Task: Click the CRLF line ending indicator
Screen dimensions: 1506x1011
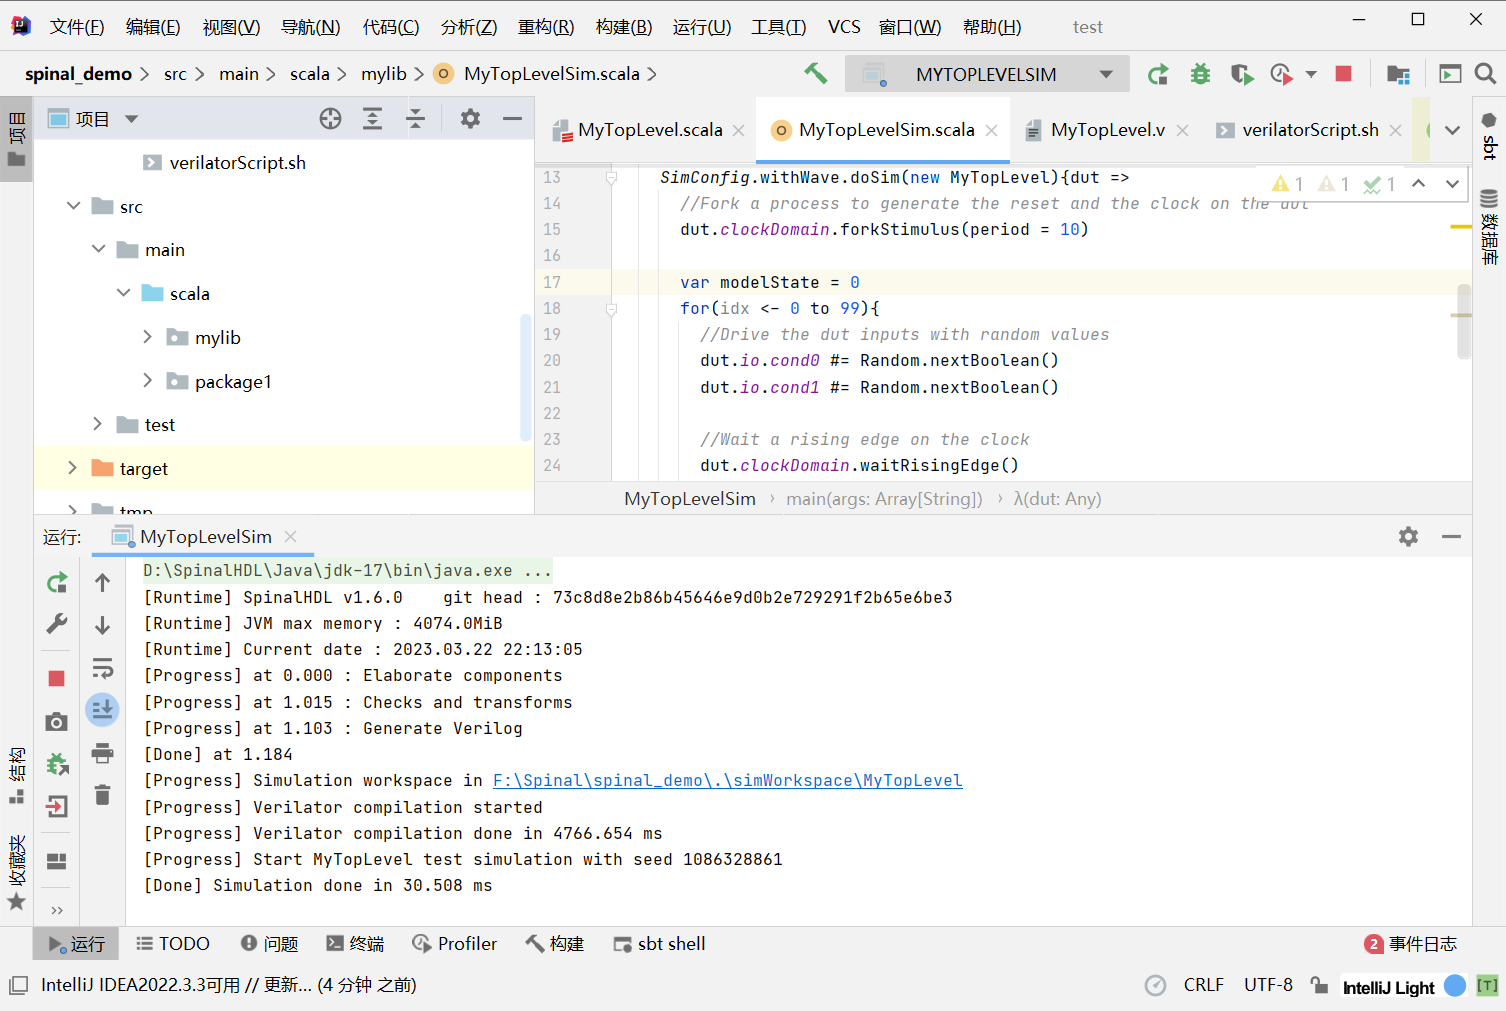Action: [x=1203, y=985]
